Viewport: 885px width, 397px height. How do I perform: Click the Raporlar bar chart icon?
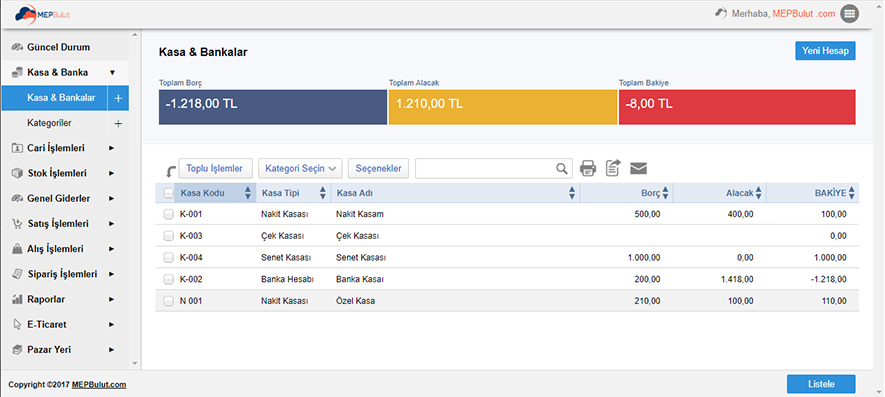click(17, 299)
